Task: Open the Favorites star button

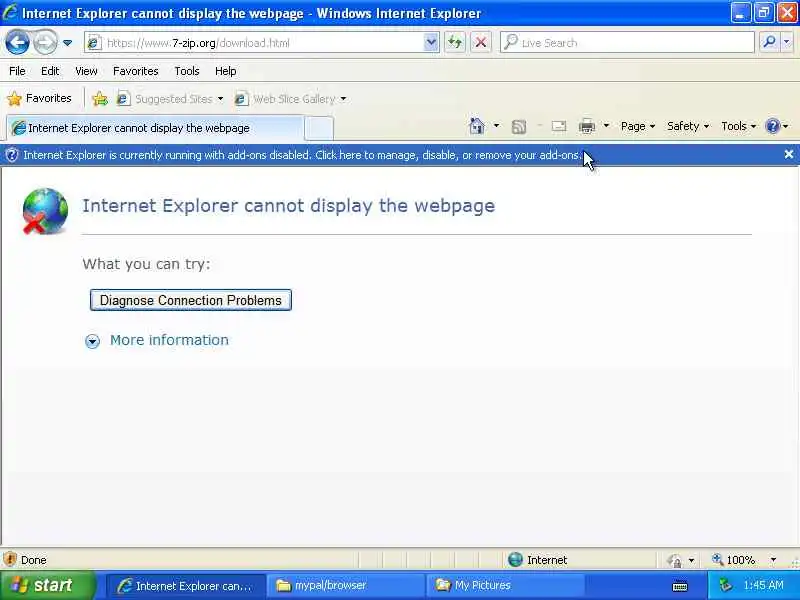Action: (x=39, y=98)
